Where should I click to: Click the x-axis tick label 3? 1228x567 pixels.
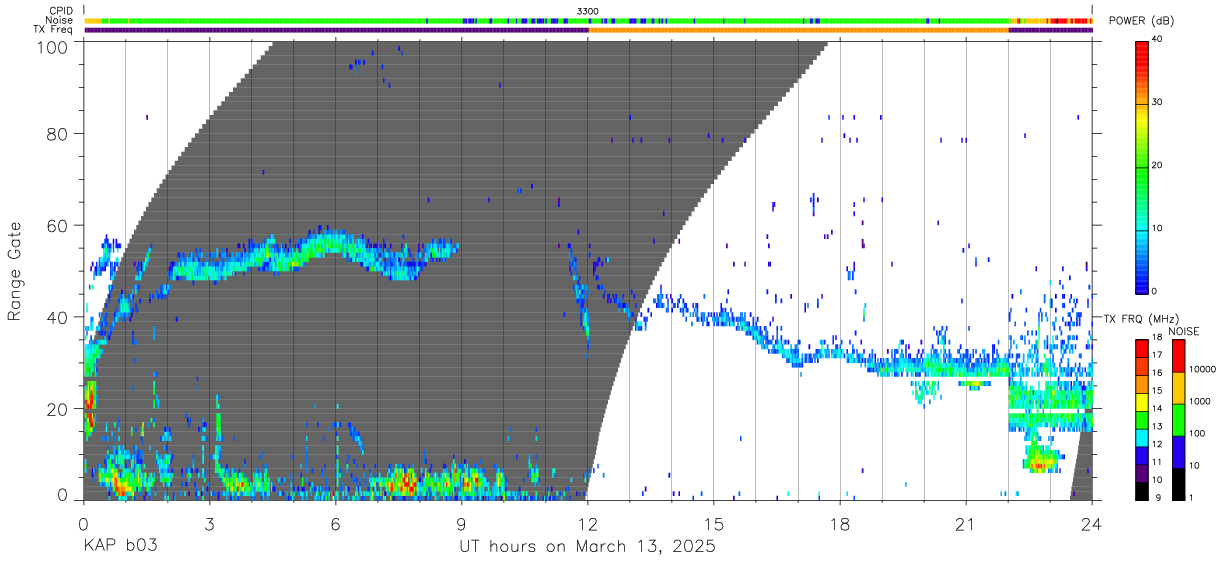(x=209, y=524)
